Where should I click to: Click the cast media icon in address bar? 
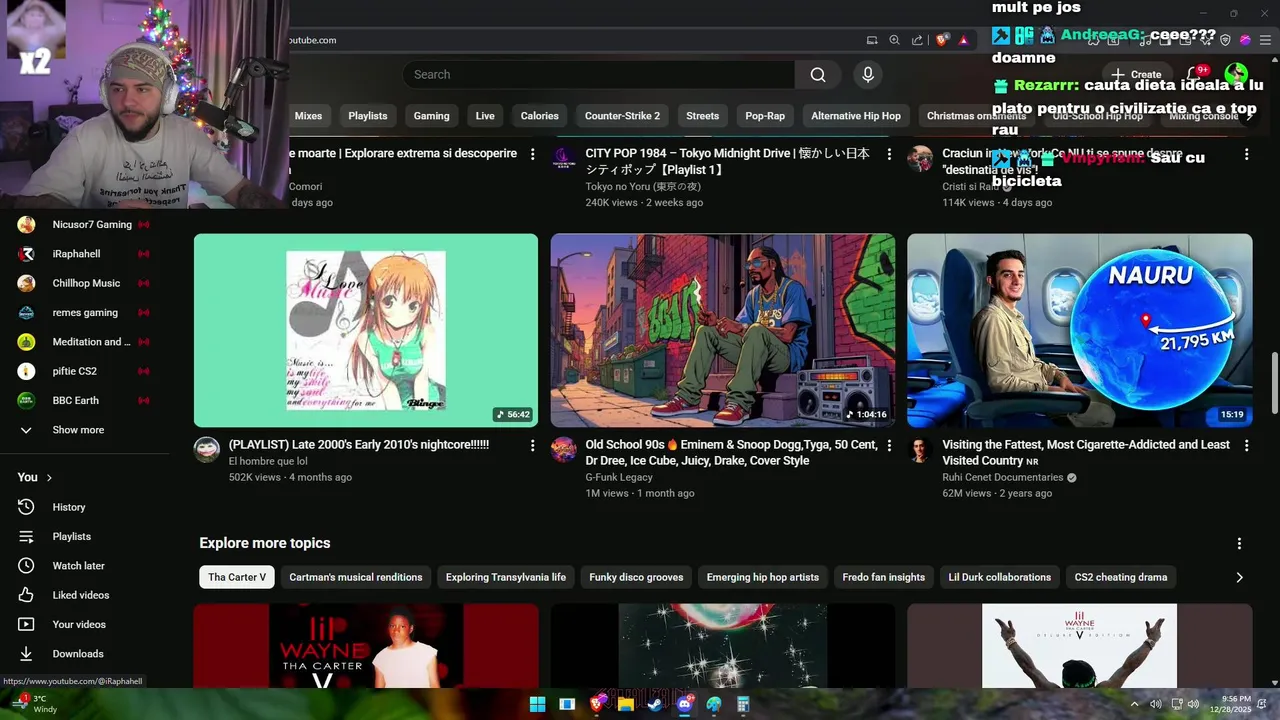pyautogui.click(x=872, y=40)
